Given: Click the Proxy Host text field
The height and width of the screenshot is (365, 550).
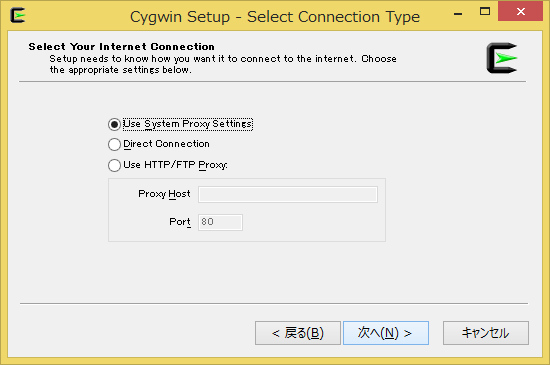Looking at the screenshot, I should coord(288,194).
